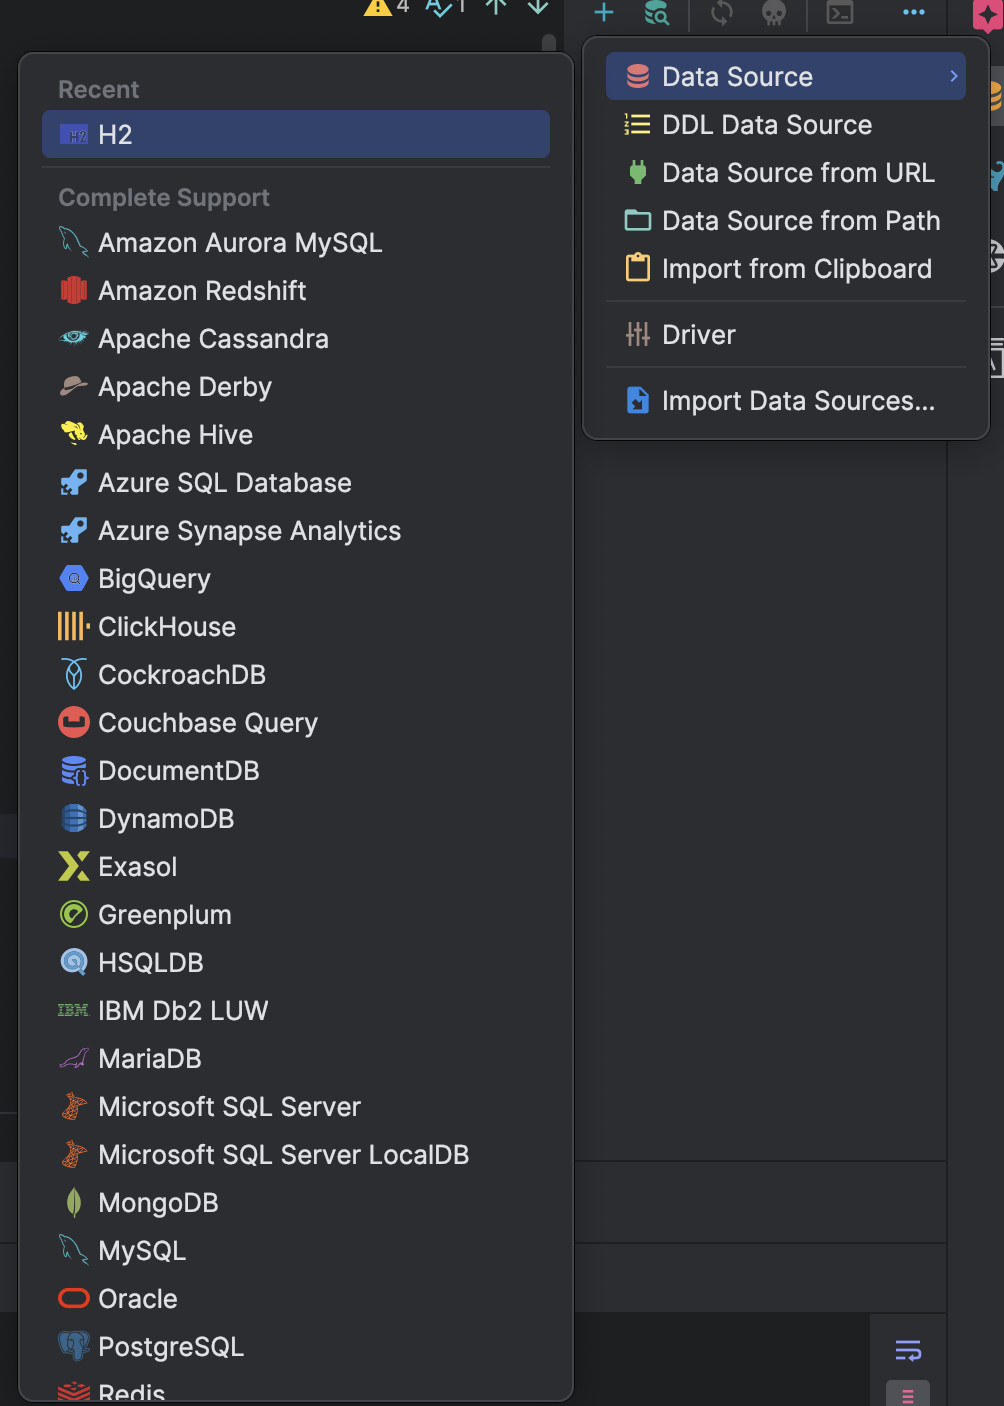Jump to next highlighted problem down arrow
This screenshot has height=1406, width=1004.
[538, 7]
